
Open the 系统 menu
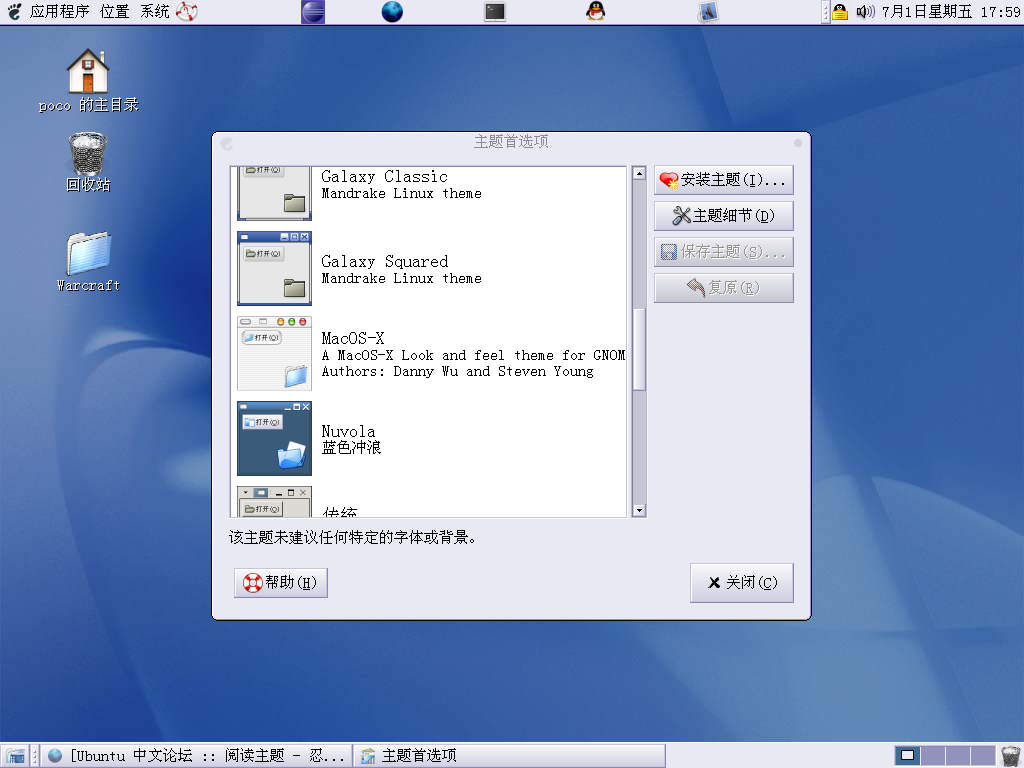click(x=155, y=11)
